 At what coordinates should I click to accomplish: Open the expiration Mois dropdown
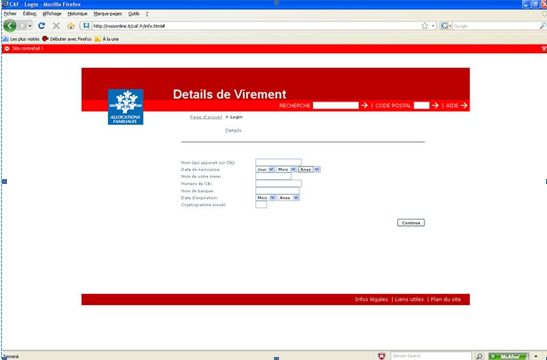(x=265, y=197)
